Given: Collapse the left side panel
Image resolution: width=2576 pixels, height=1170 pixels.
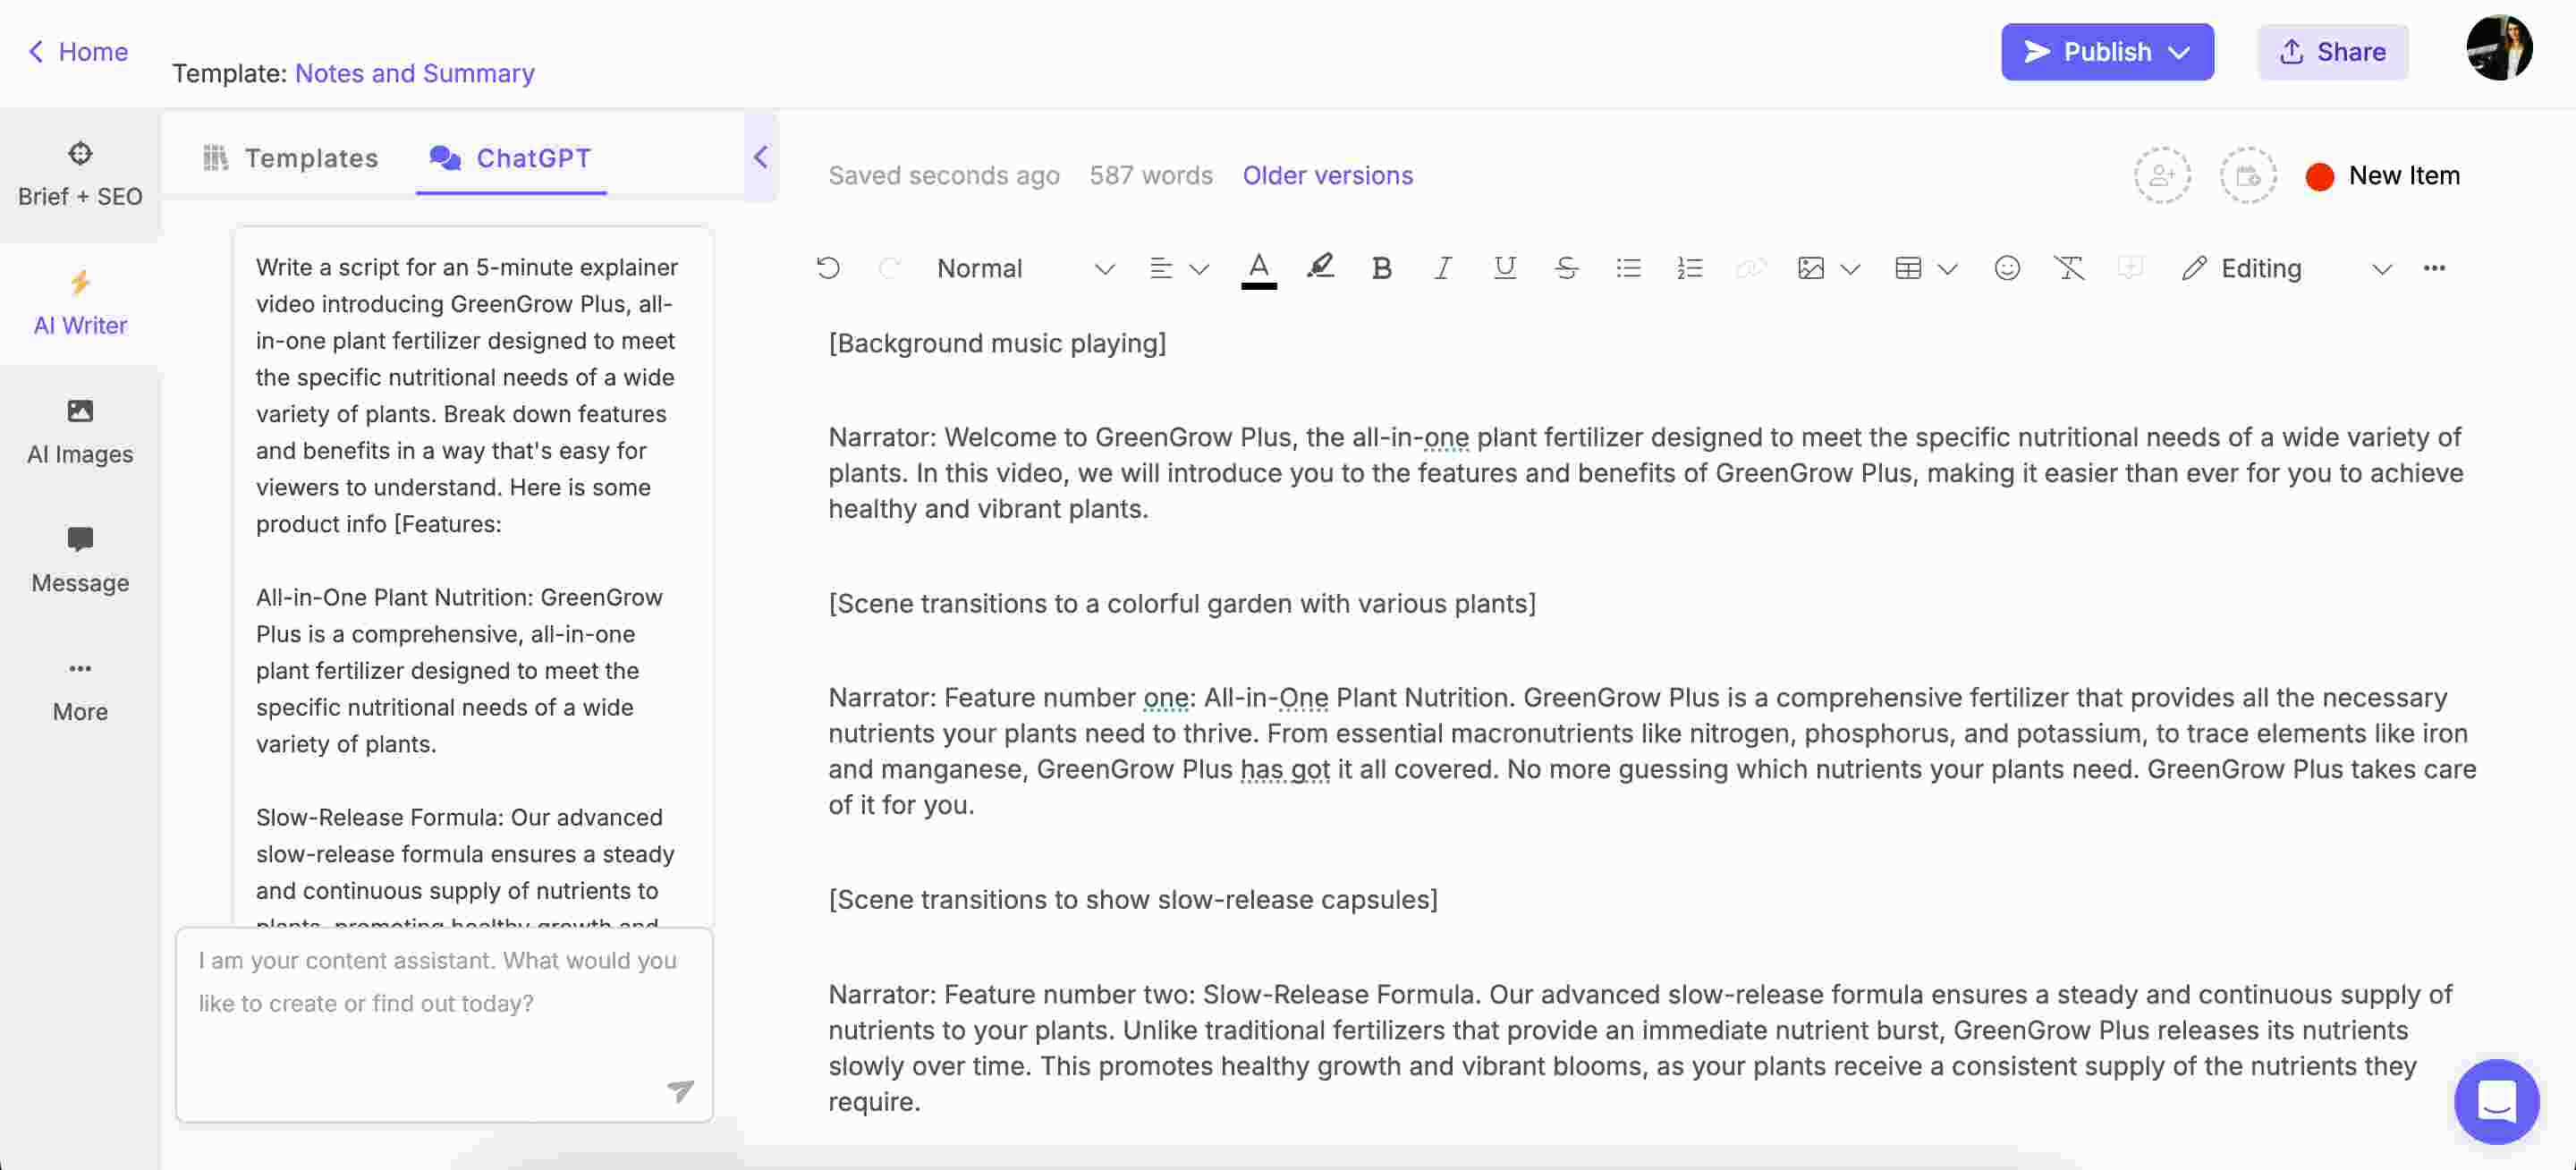Looking at the screenshot, I should point(760,157).
